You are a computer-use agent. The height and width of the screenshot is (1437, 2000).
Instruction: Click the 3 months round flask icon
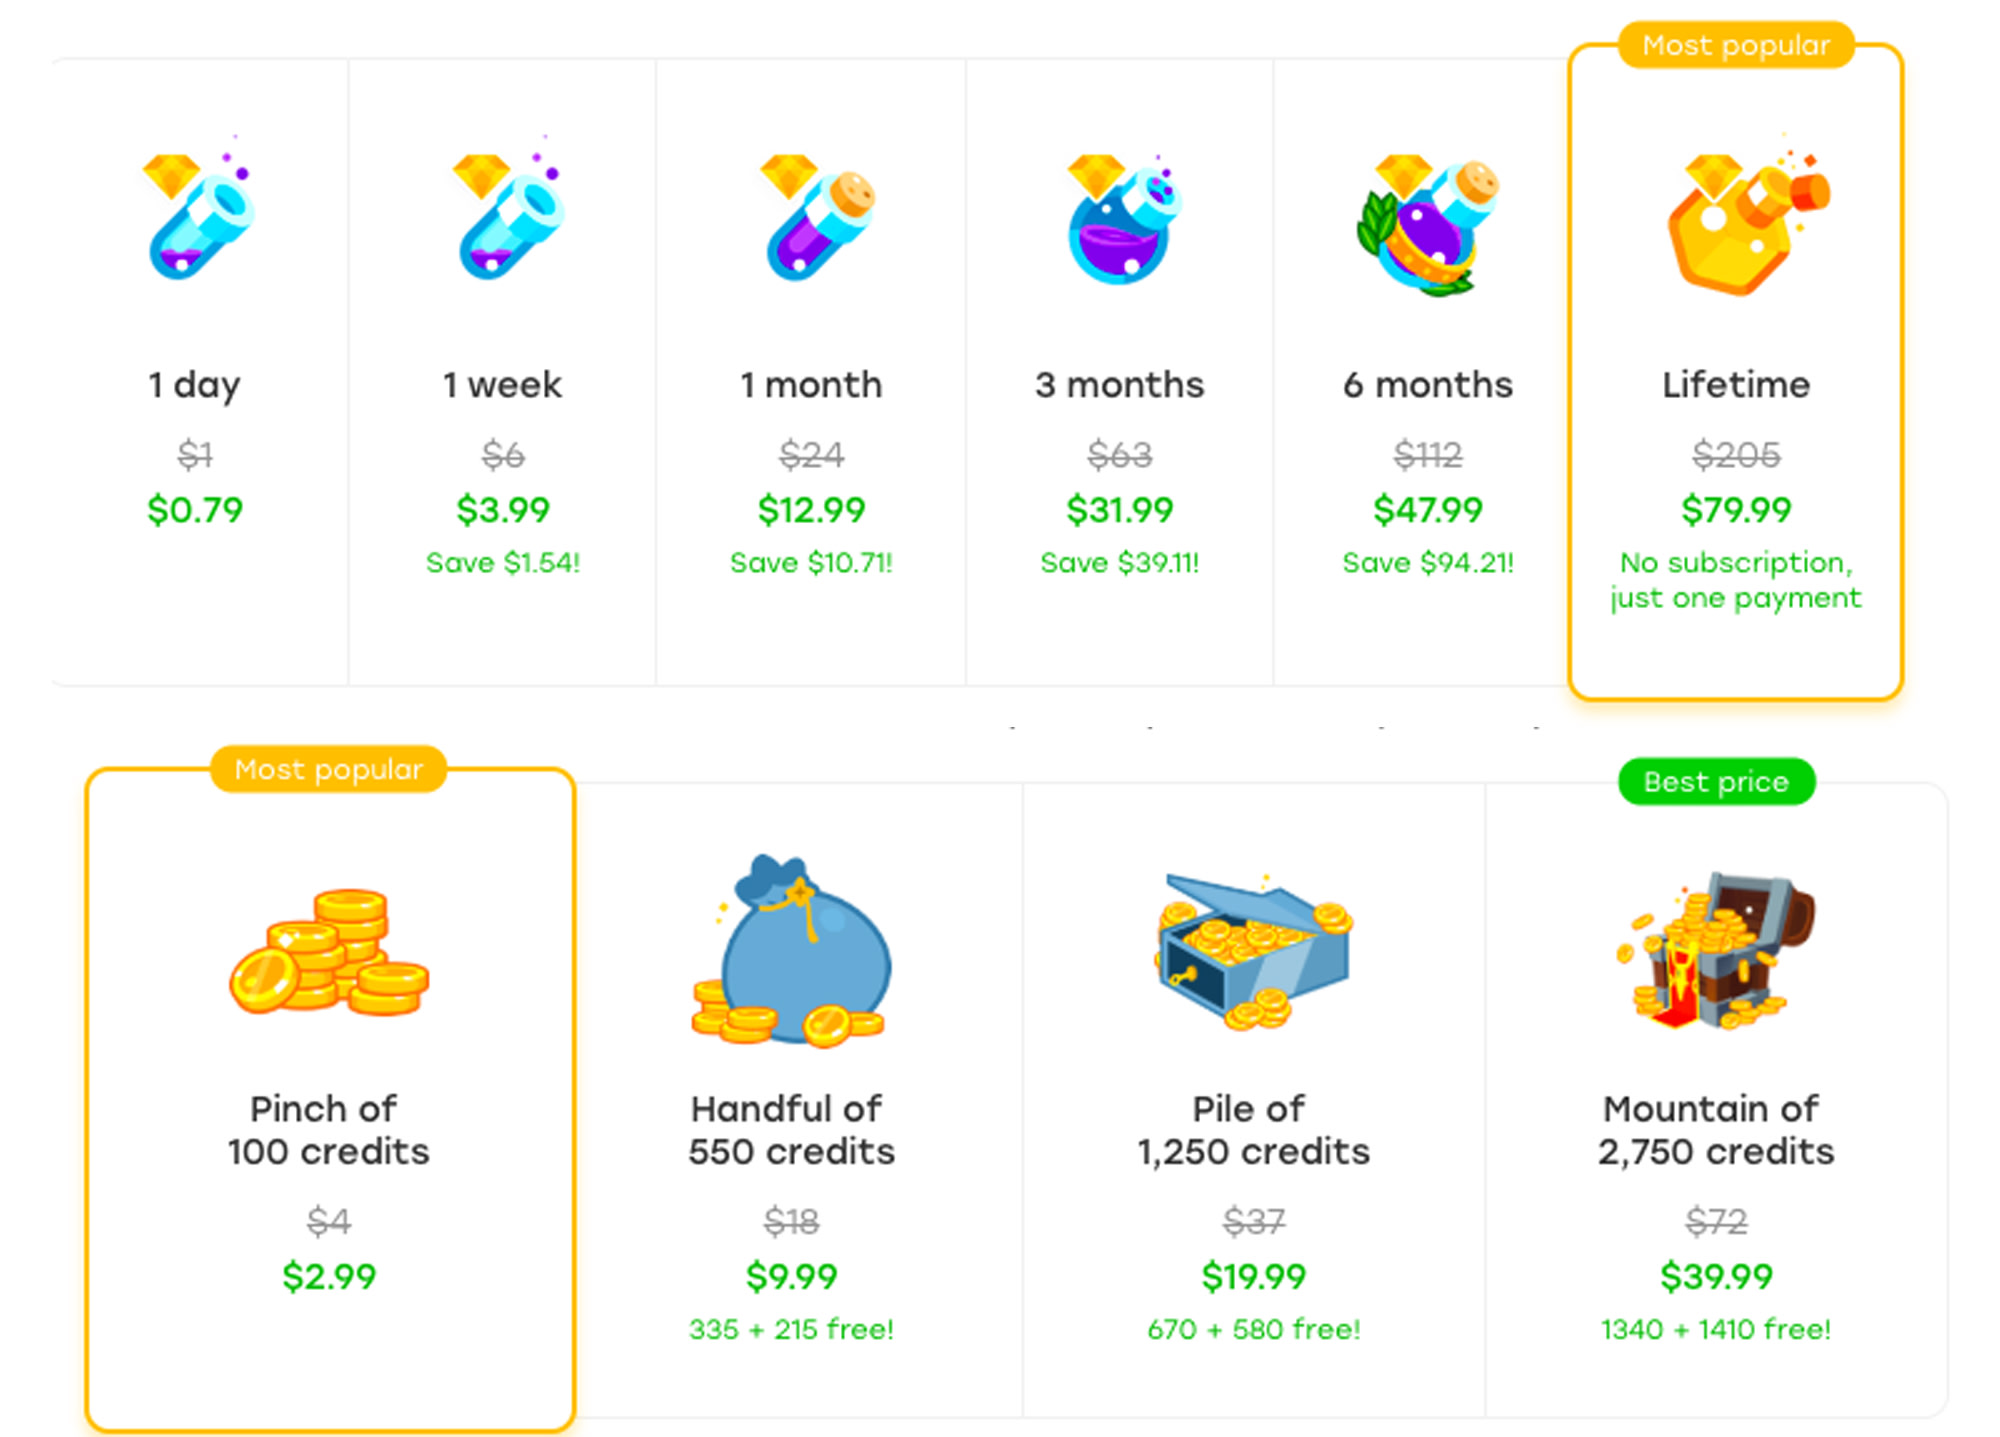pyautogui.click(x=1123, y=222)
